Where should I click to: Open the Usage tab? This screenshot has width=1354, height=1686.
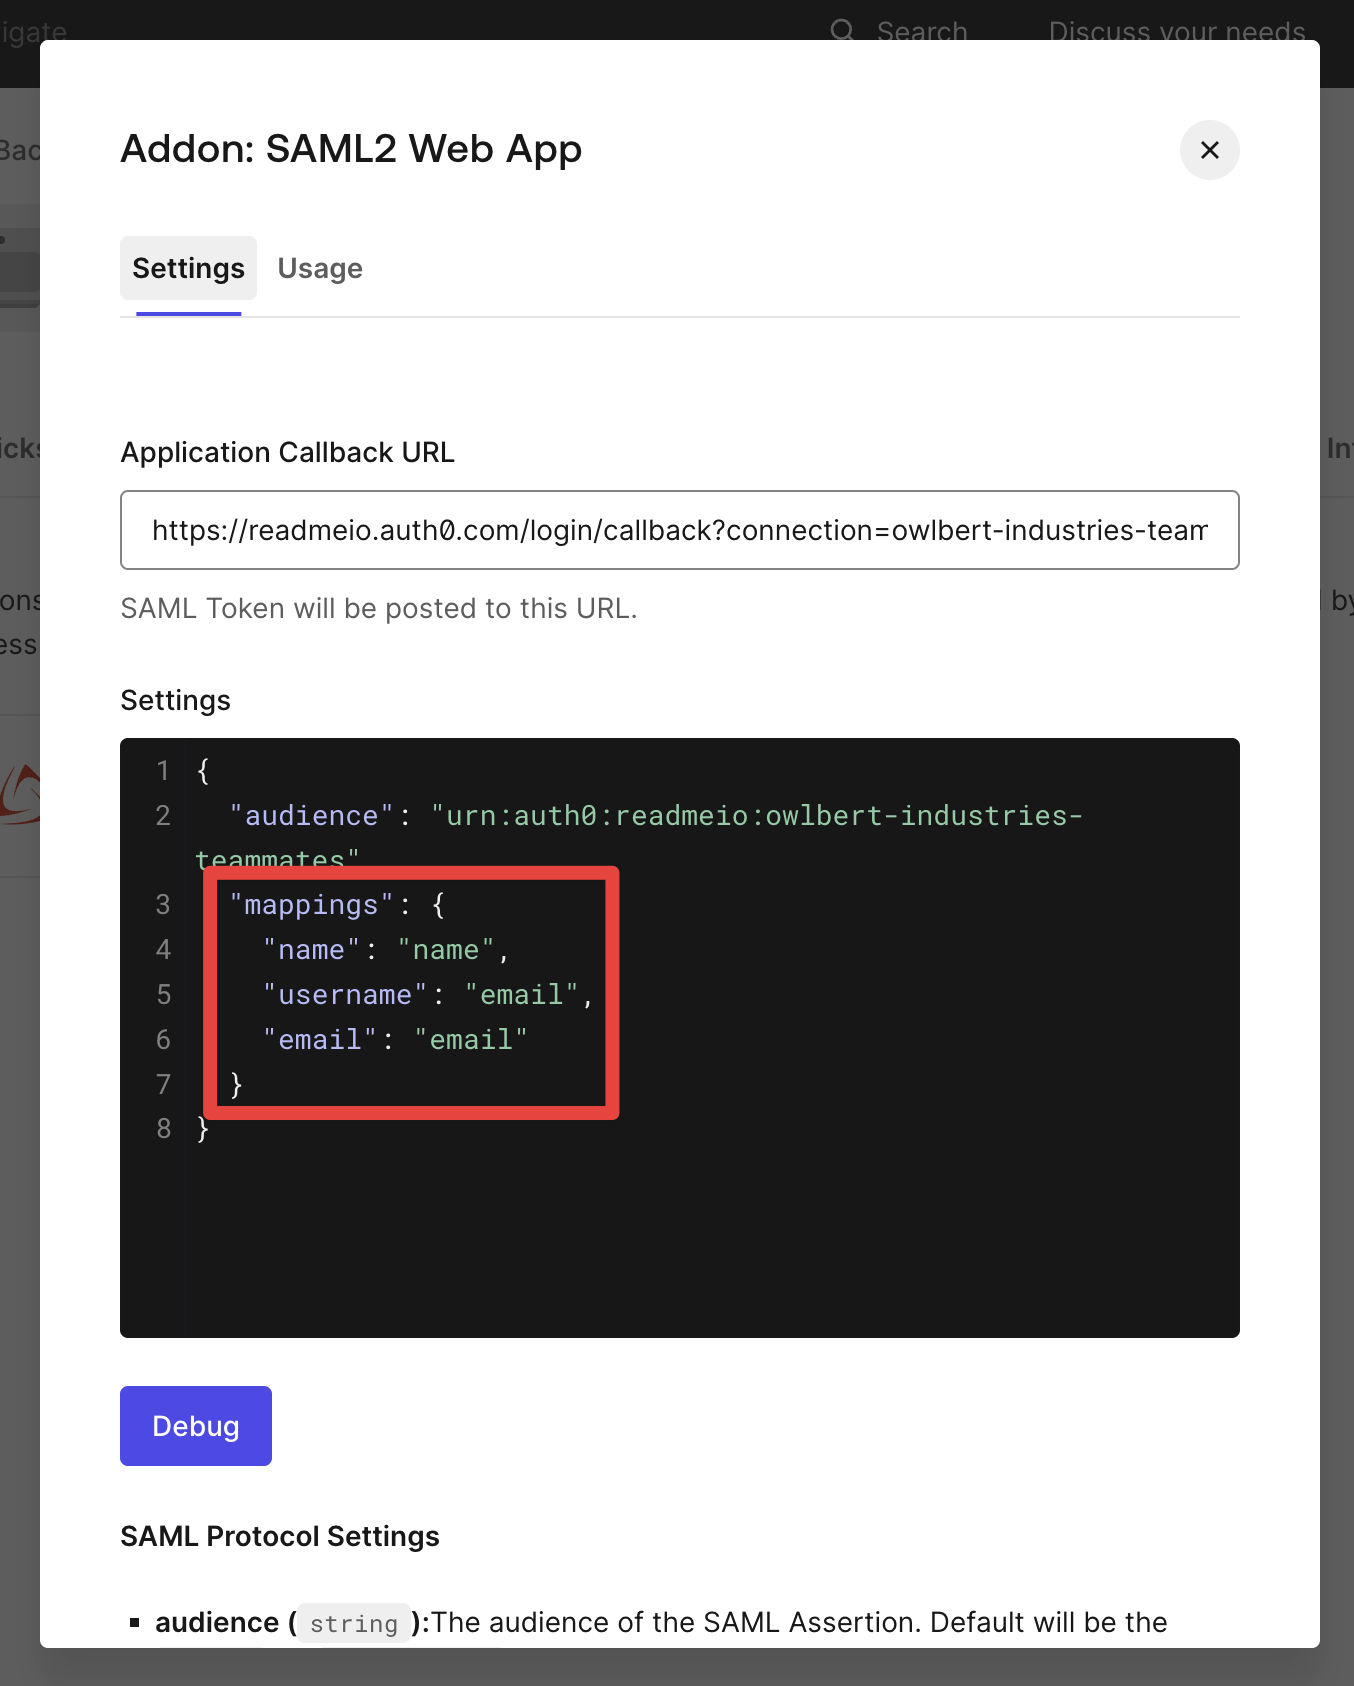click(x=320, y=268)
